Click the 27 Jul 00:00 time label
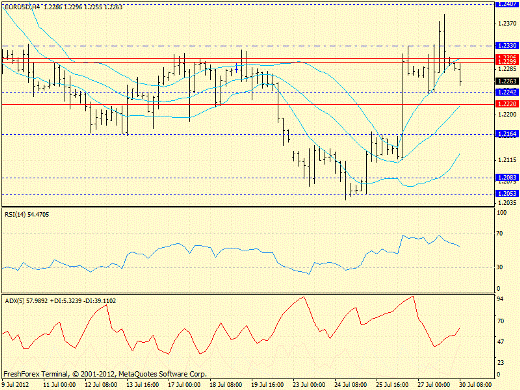Image resolution: width=520 pixels, height=390 pixels. point(434,385)
